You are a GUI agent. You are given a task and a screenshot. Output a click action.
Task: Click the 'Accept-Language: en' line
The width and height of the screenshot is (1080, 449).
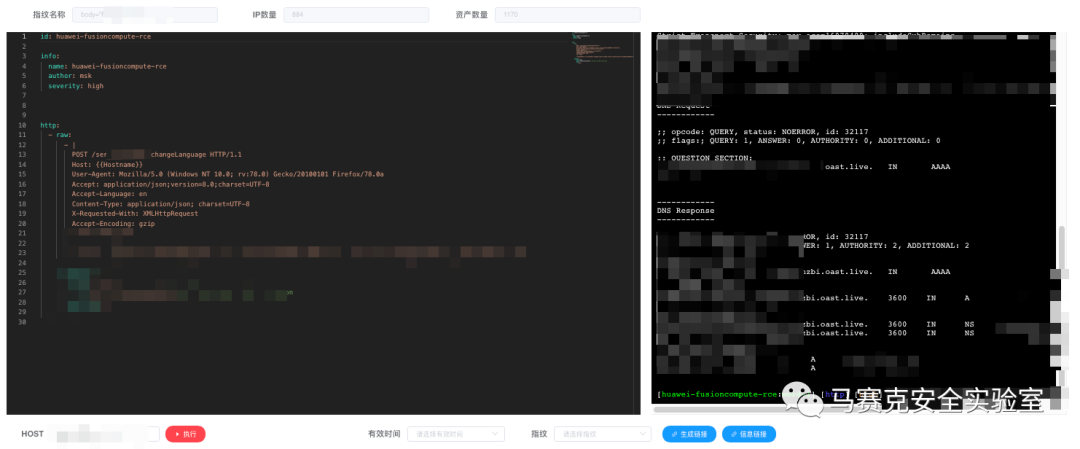coord(110,194)
